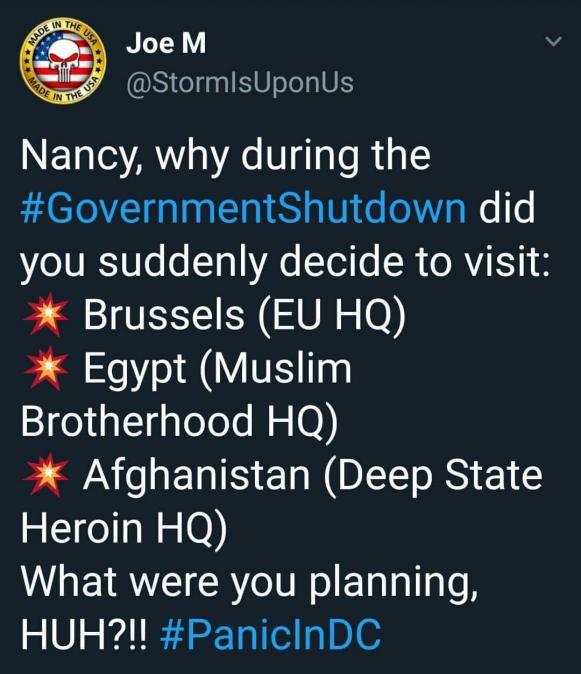This screenshot has height=674, width=581.
Task: Click the "What were you planning," line
Action: (x=249, y=581)
